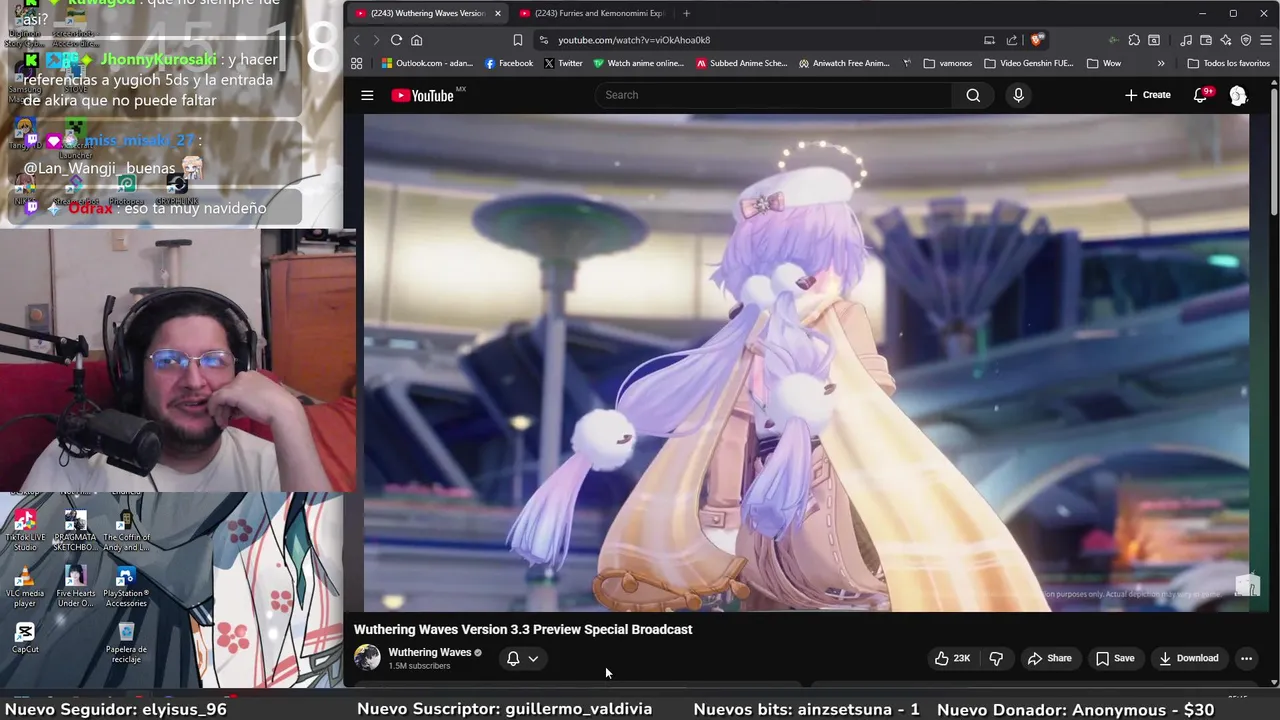Click the share page icon in address bar
The width and height of the screenshot is (1280, 720).
pos(1012,40)
